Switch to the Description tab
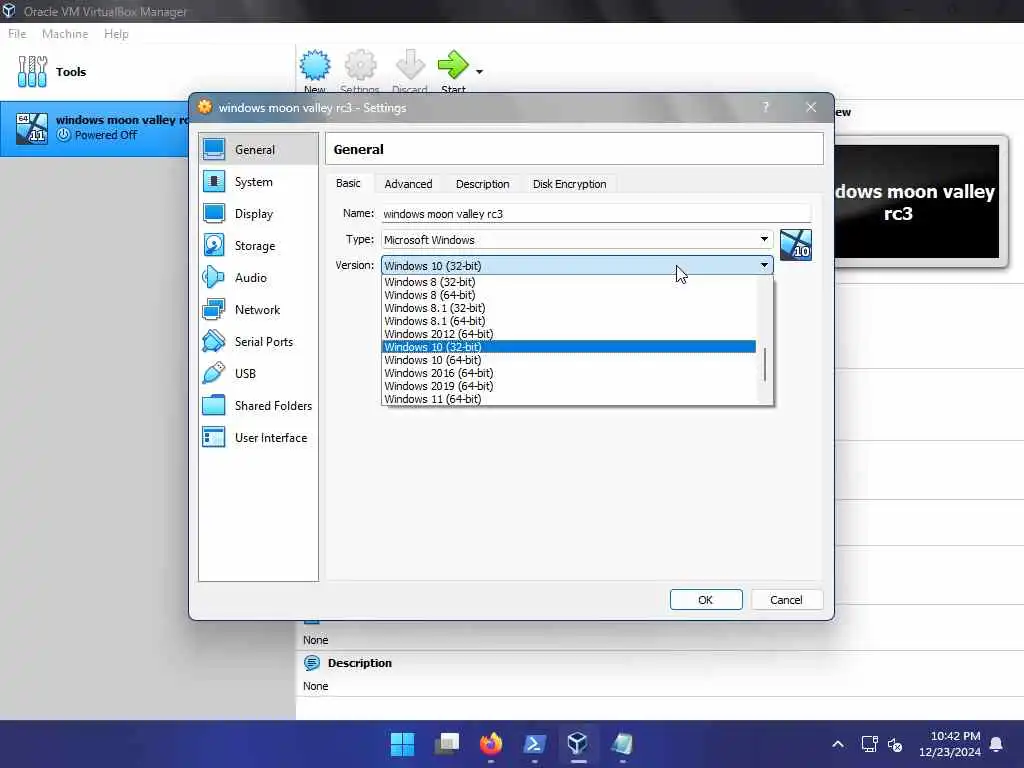The width and height of the screenshot is (1024, 768). 483,184
